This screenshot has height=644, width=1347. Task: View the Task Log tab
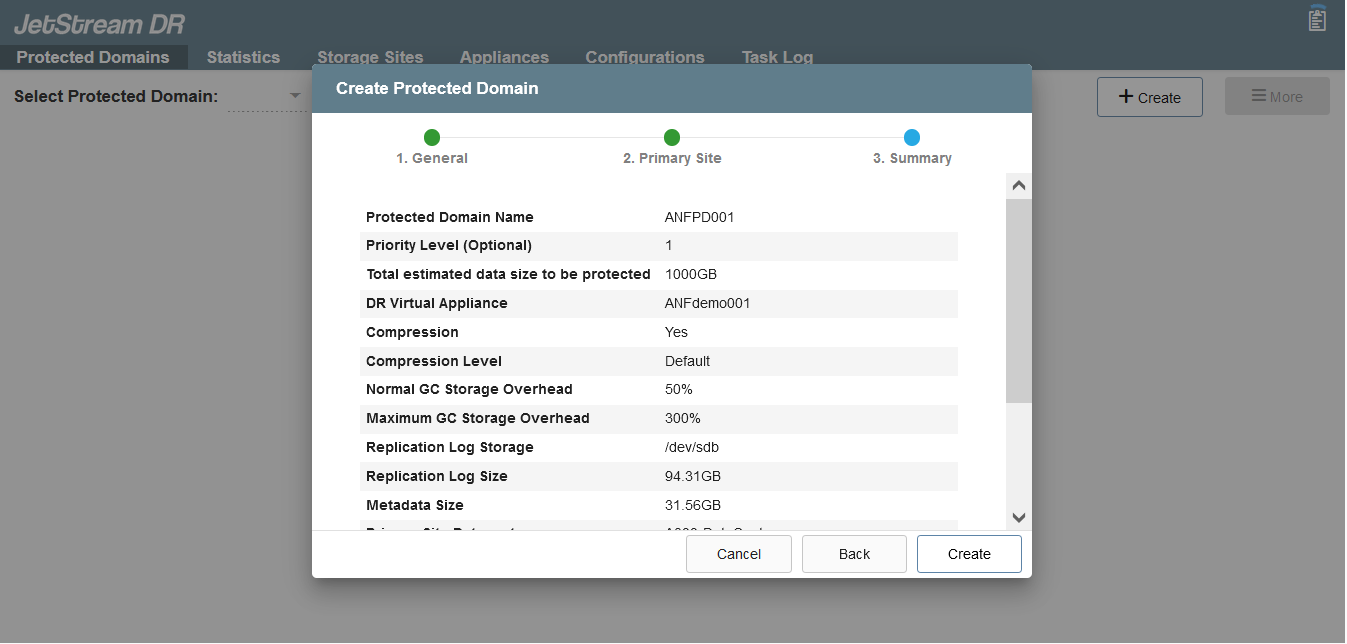click(x=777, y=57)
